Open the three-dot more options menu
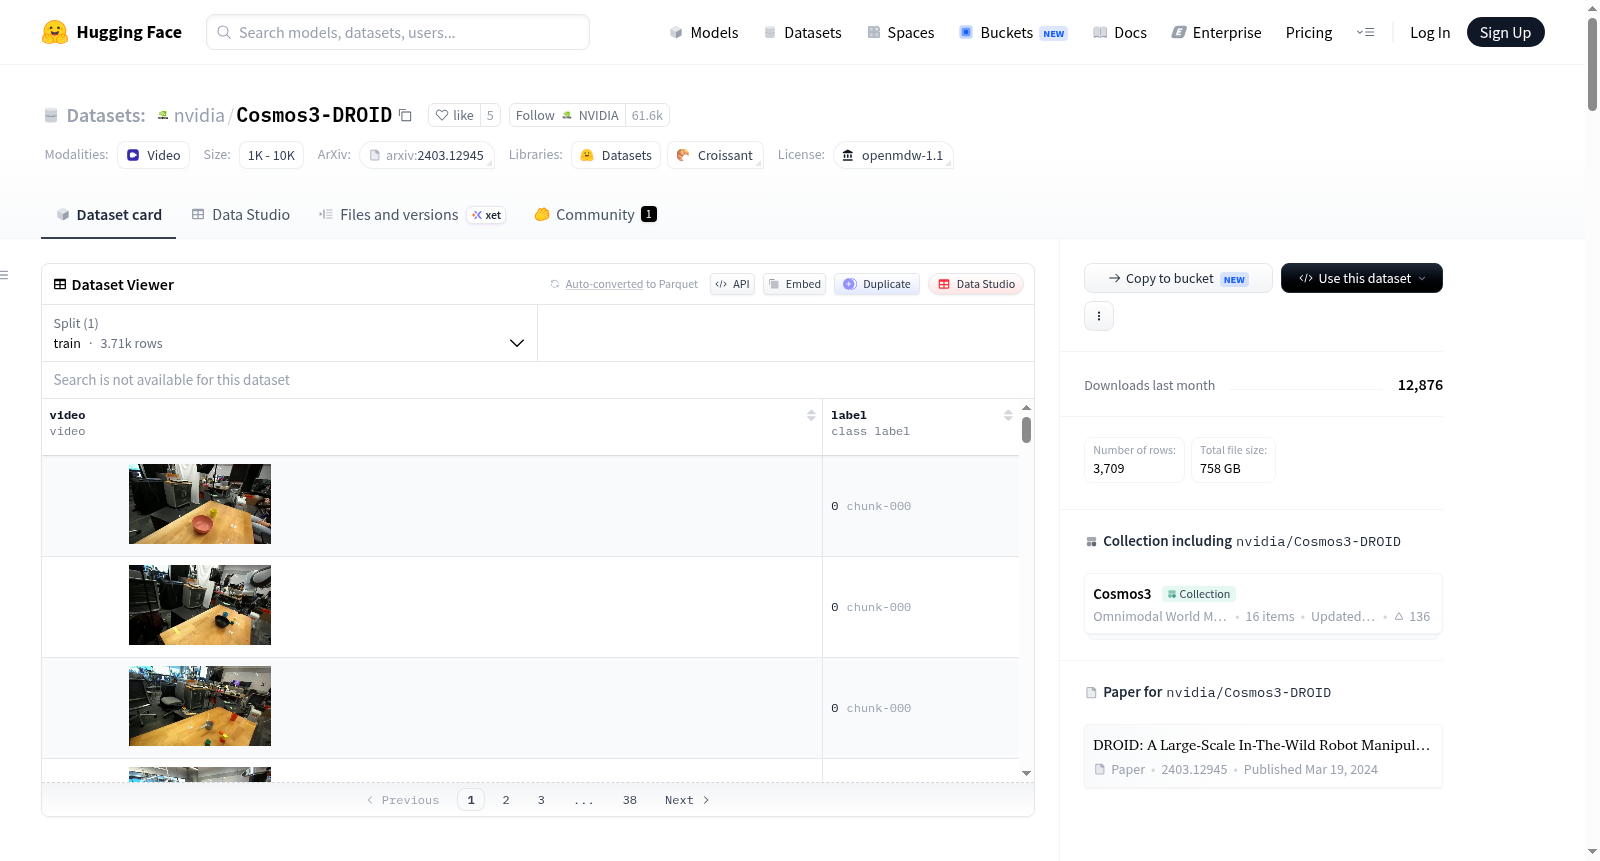Screen dimensions: 1600x861 pyautogui.click(x=1099, y=316)
